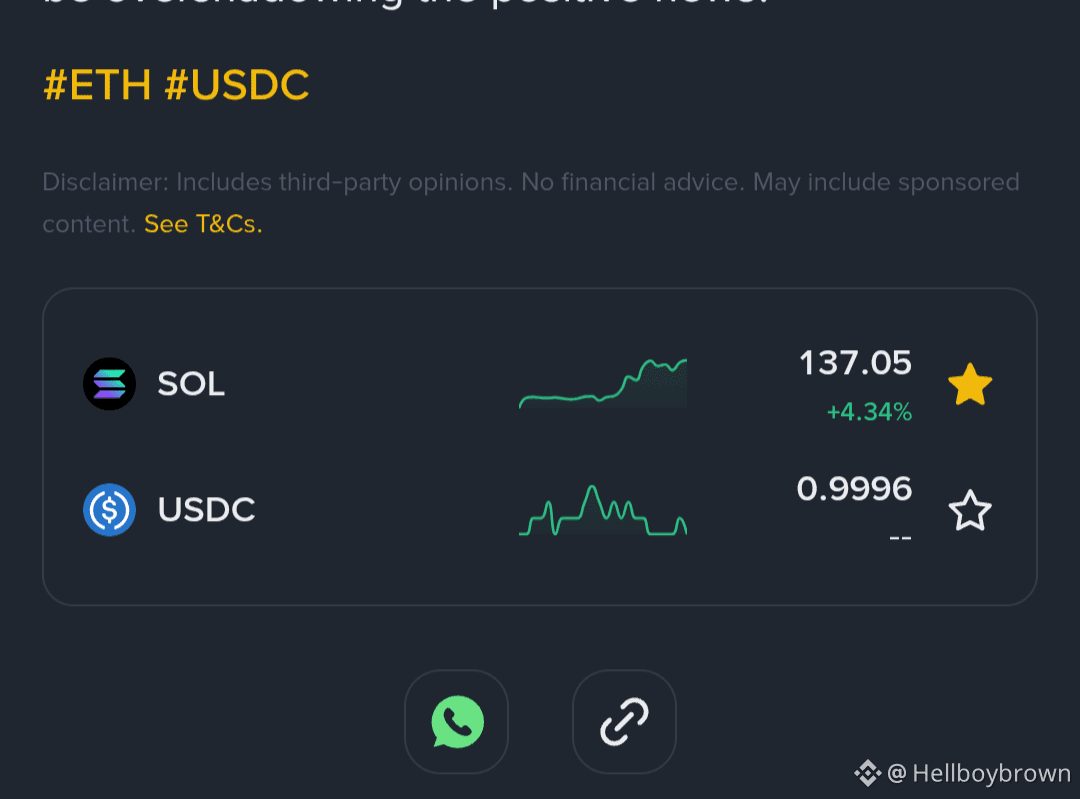Select the SOL ticker name

pyautogui.click(x=191, y=384)
